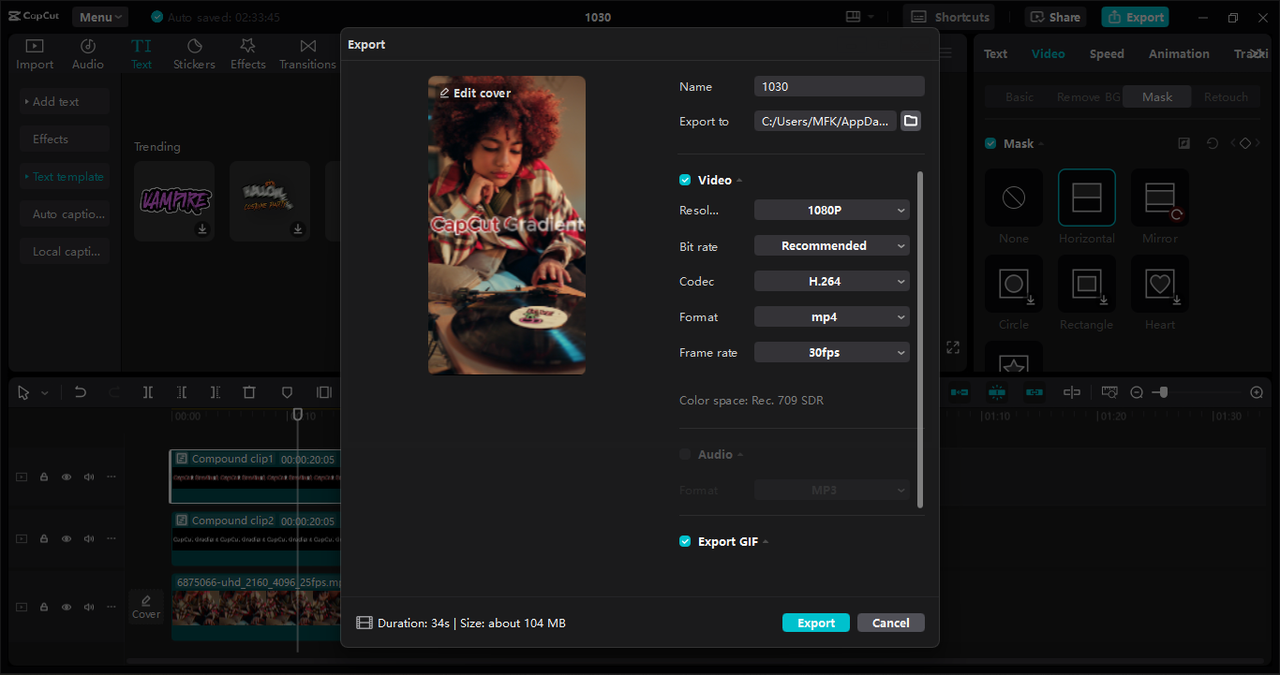Image resolution: width=1280 pixels, height=675 pixels.
Task: Collapse the Video section arrow in Export dialog
Action: click(x=740, y=181)
